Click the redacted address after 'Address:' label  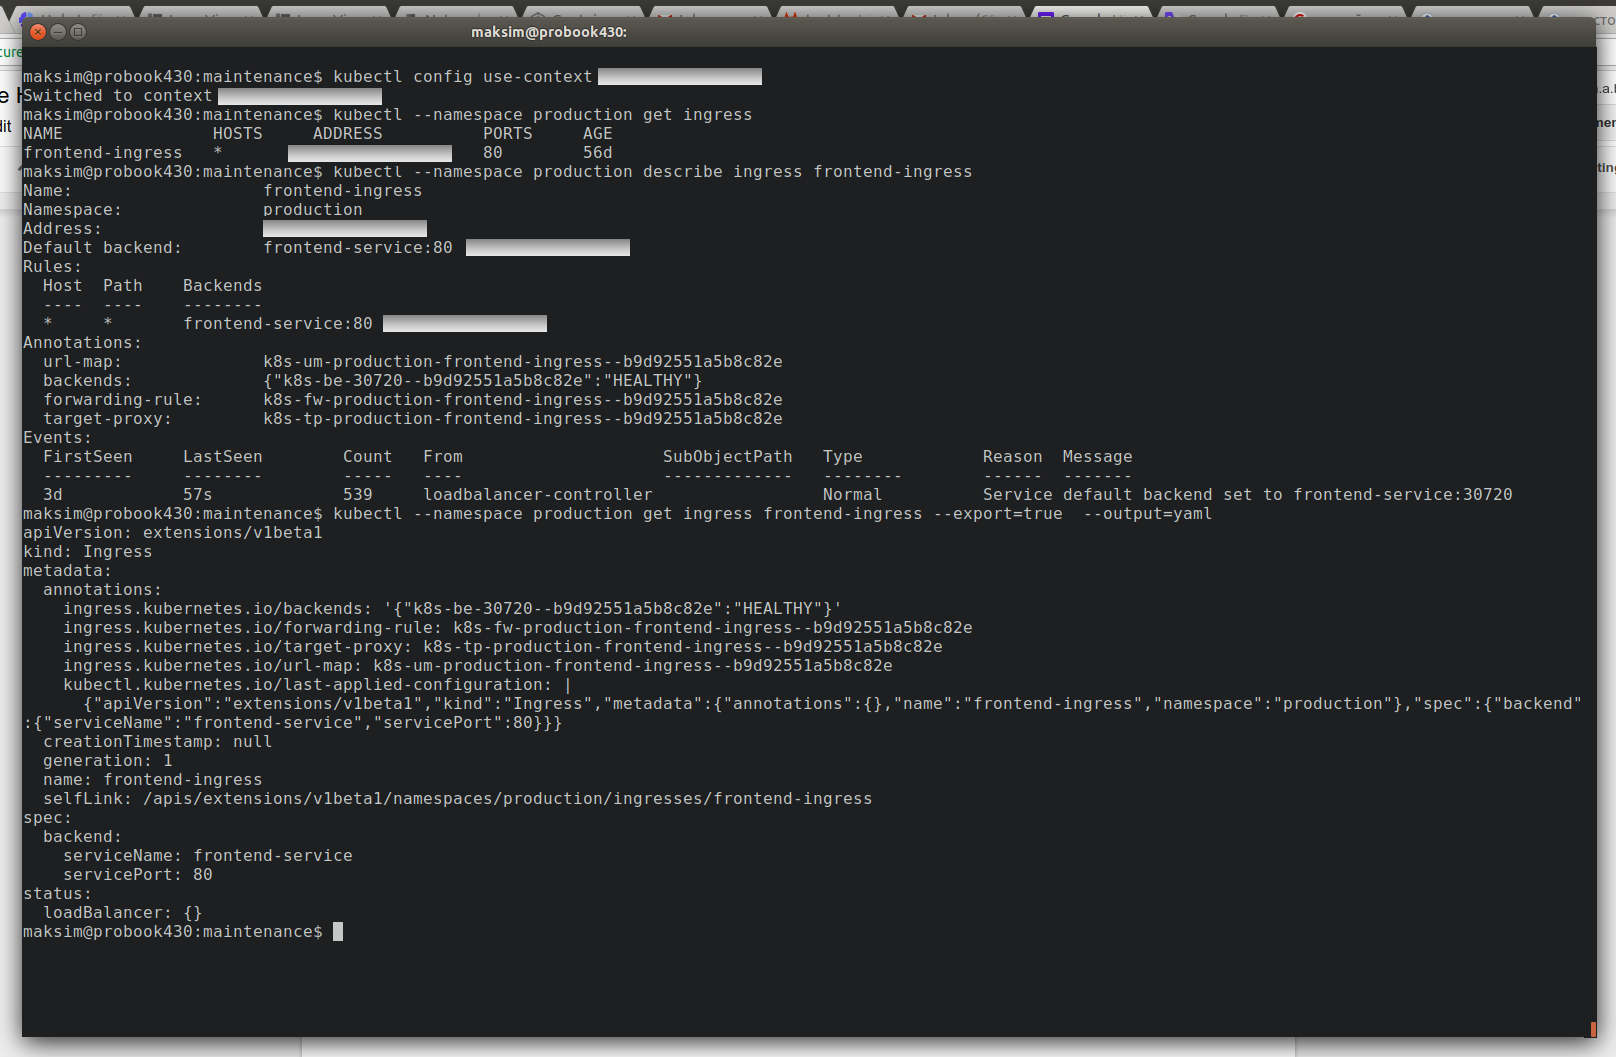tap(344, 229)
